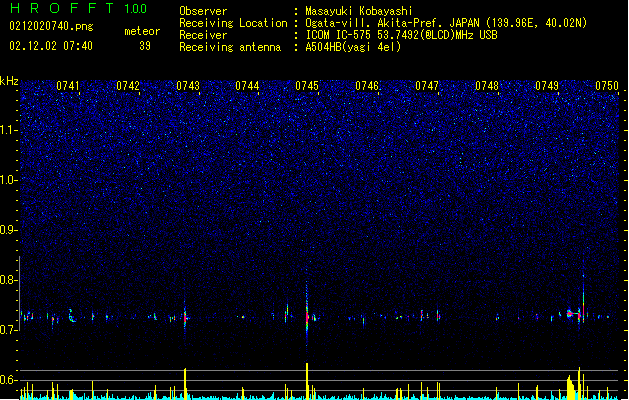
Task: Click the 0.6 kHz axis label
Action: pos(9,380)
